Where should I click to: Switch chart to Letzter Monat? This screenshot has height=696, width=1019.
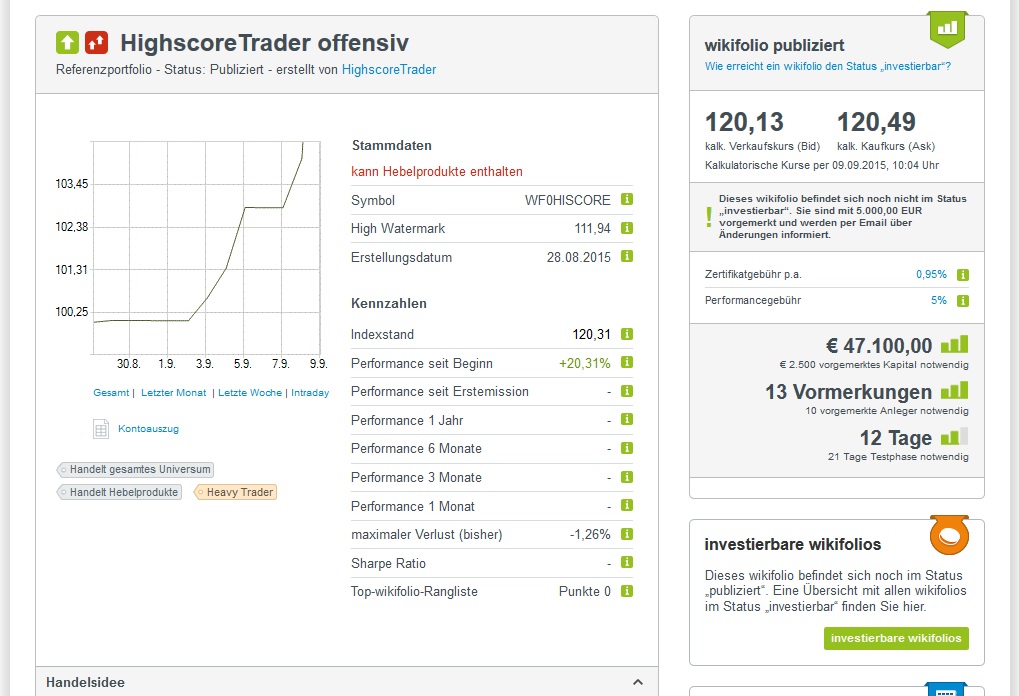point(174,393)
